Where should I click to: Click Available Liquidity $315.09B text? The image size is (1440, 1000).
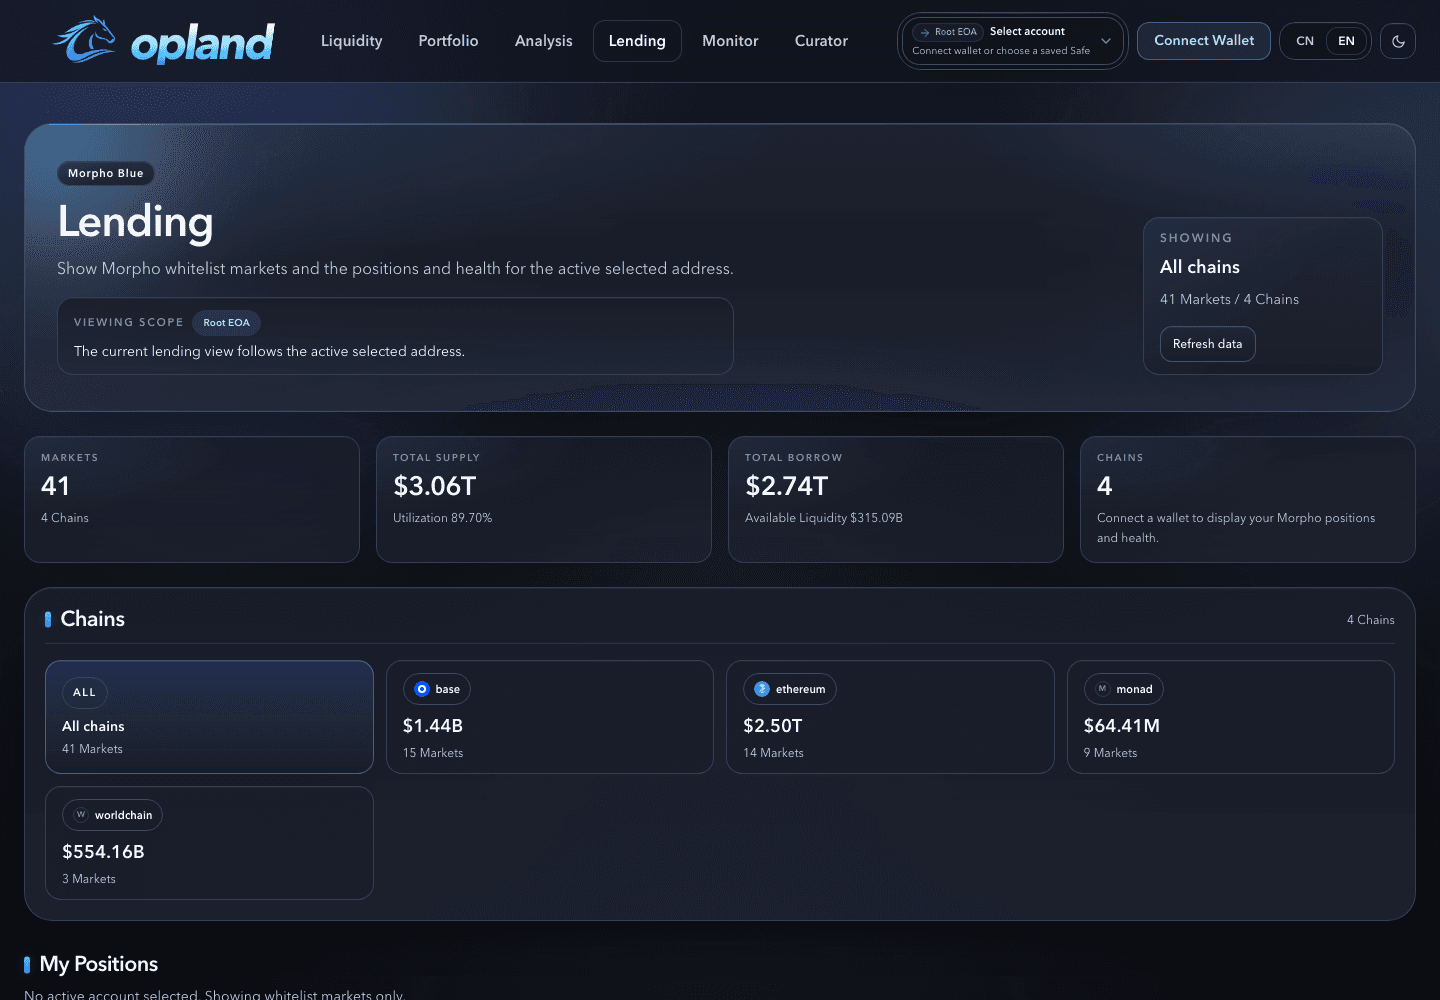(x=824, y=518)
